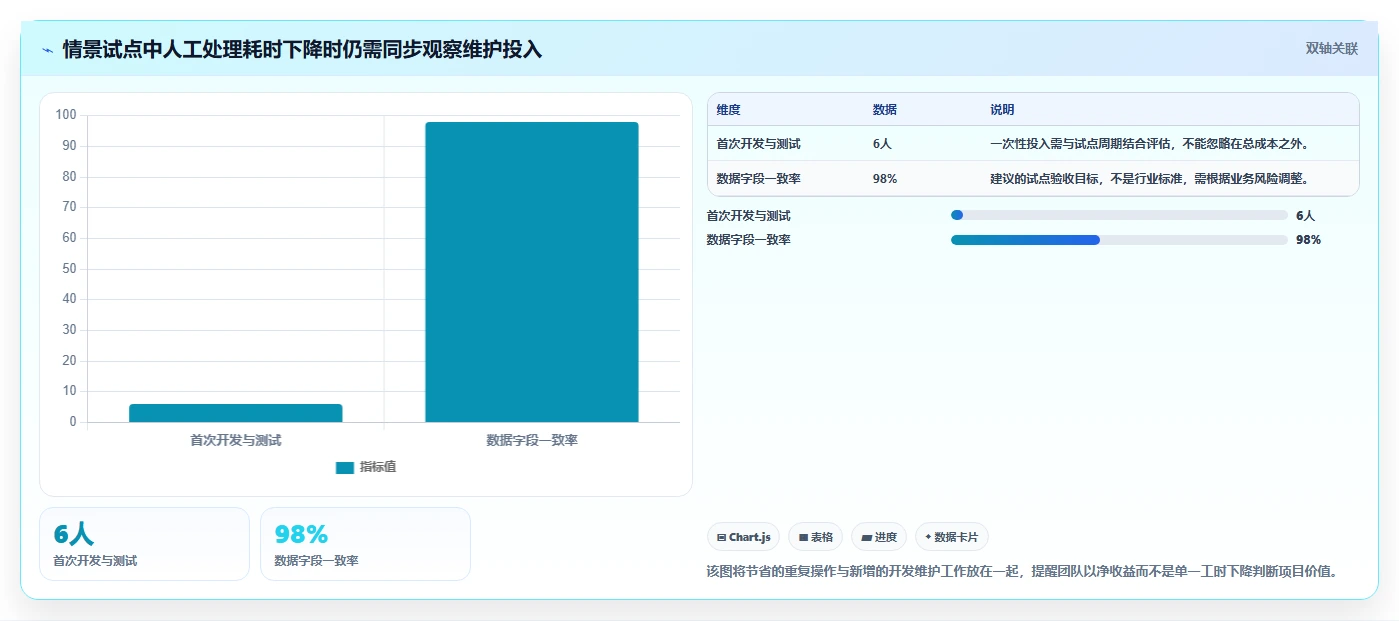Click the 98% table cell
The height and width of the screenshot is (621, 1399).
coord(885,178)
